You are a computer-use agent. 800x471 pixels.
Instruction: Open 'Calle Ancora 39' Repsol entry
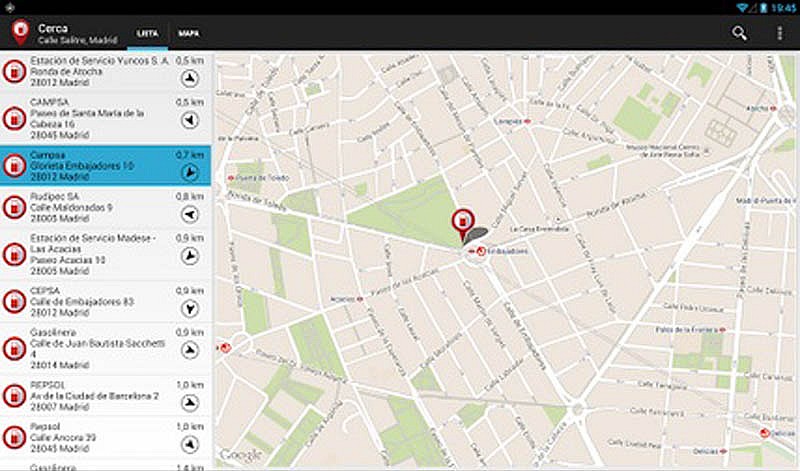[x=106, y=437]
